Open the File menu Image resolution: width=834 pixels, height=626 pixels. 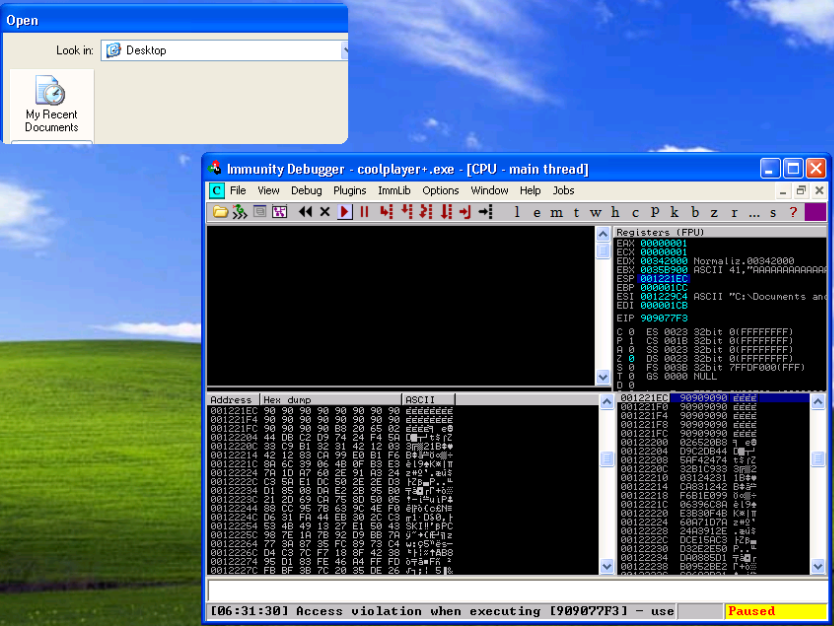pos(238,190)
